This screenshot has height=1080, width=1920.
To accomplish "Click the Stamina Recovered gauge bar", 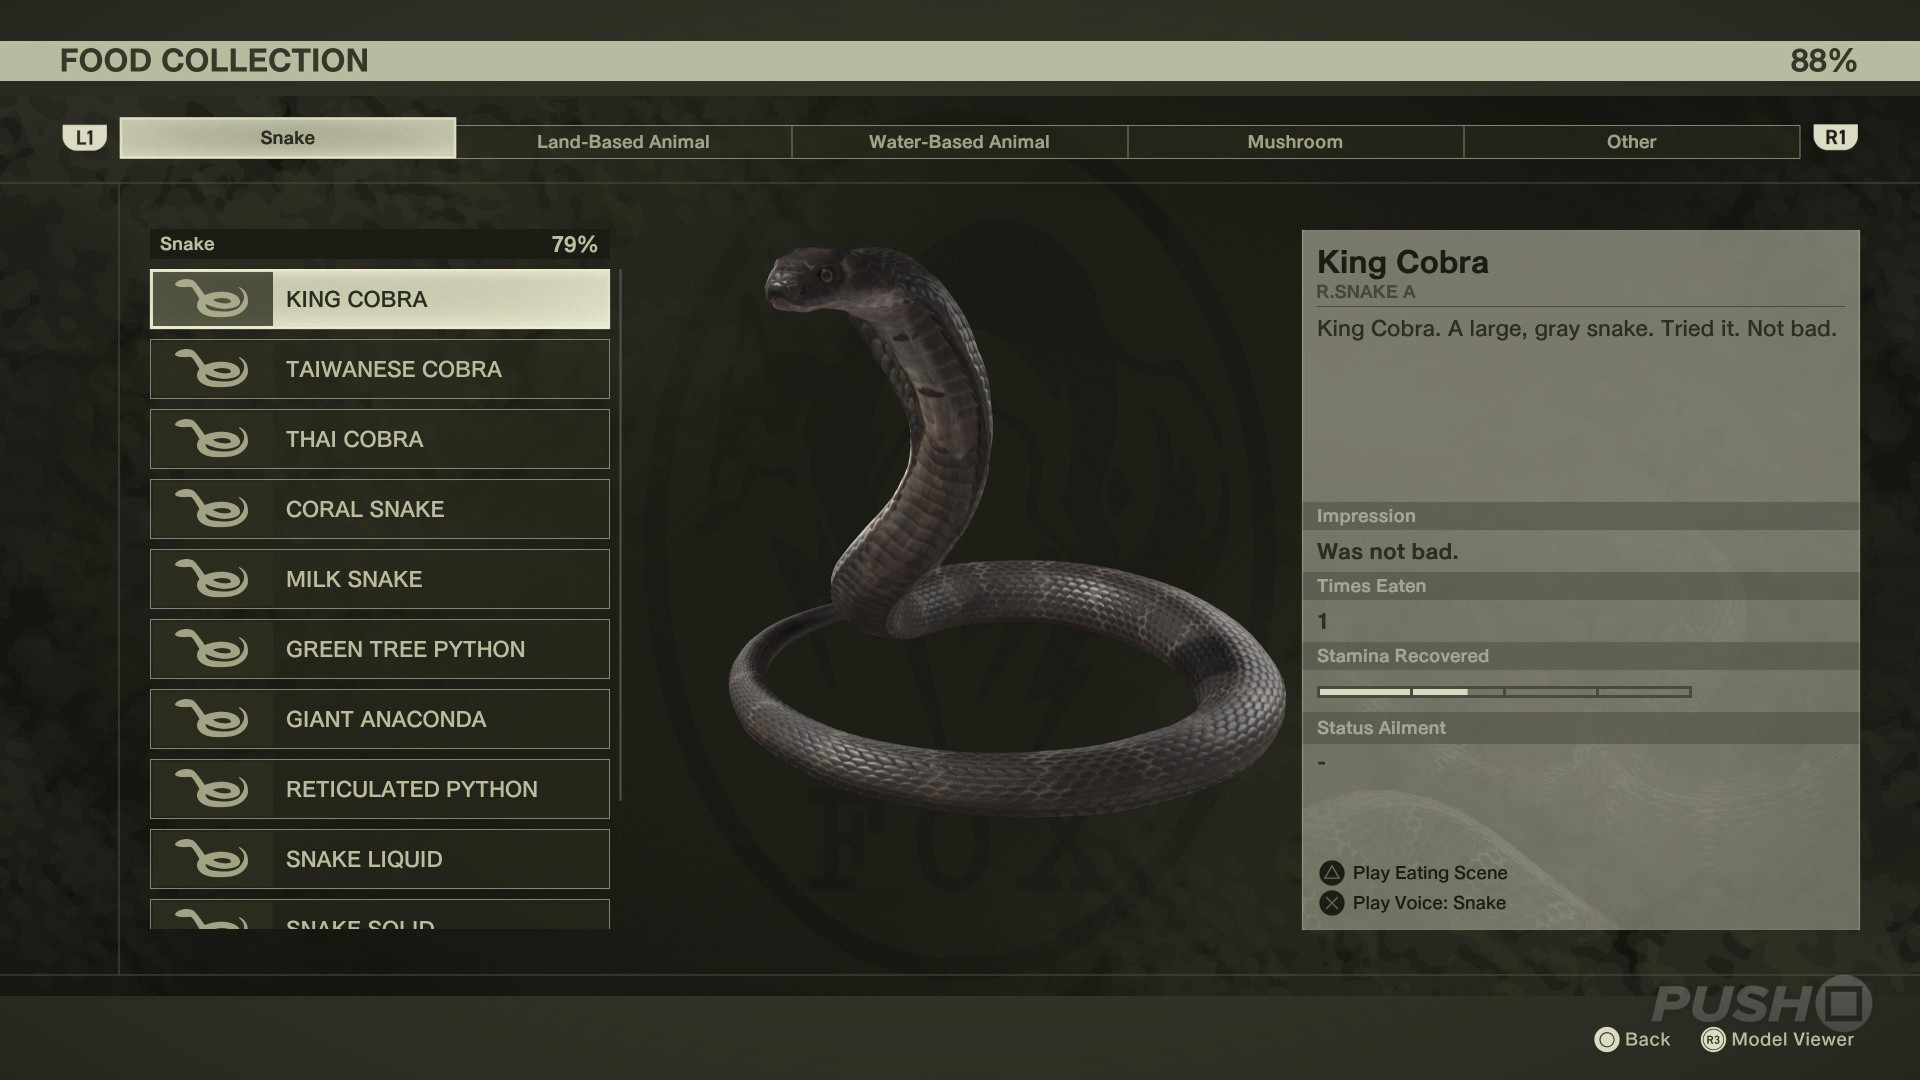I will click(1504, 692).
